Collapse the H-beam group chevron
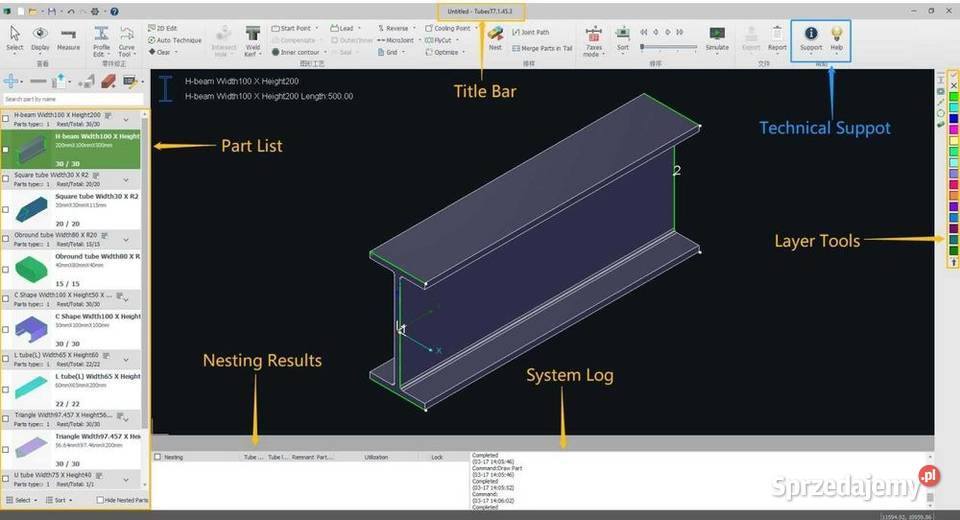This screenshot has width=960, height=520. [x=126, y=119]
